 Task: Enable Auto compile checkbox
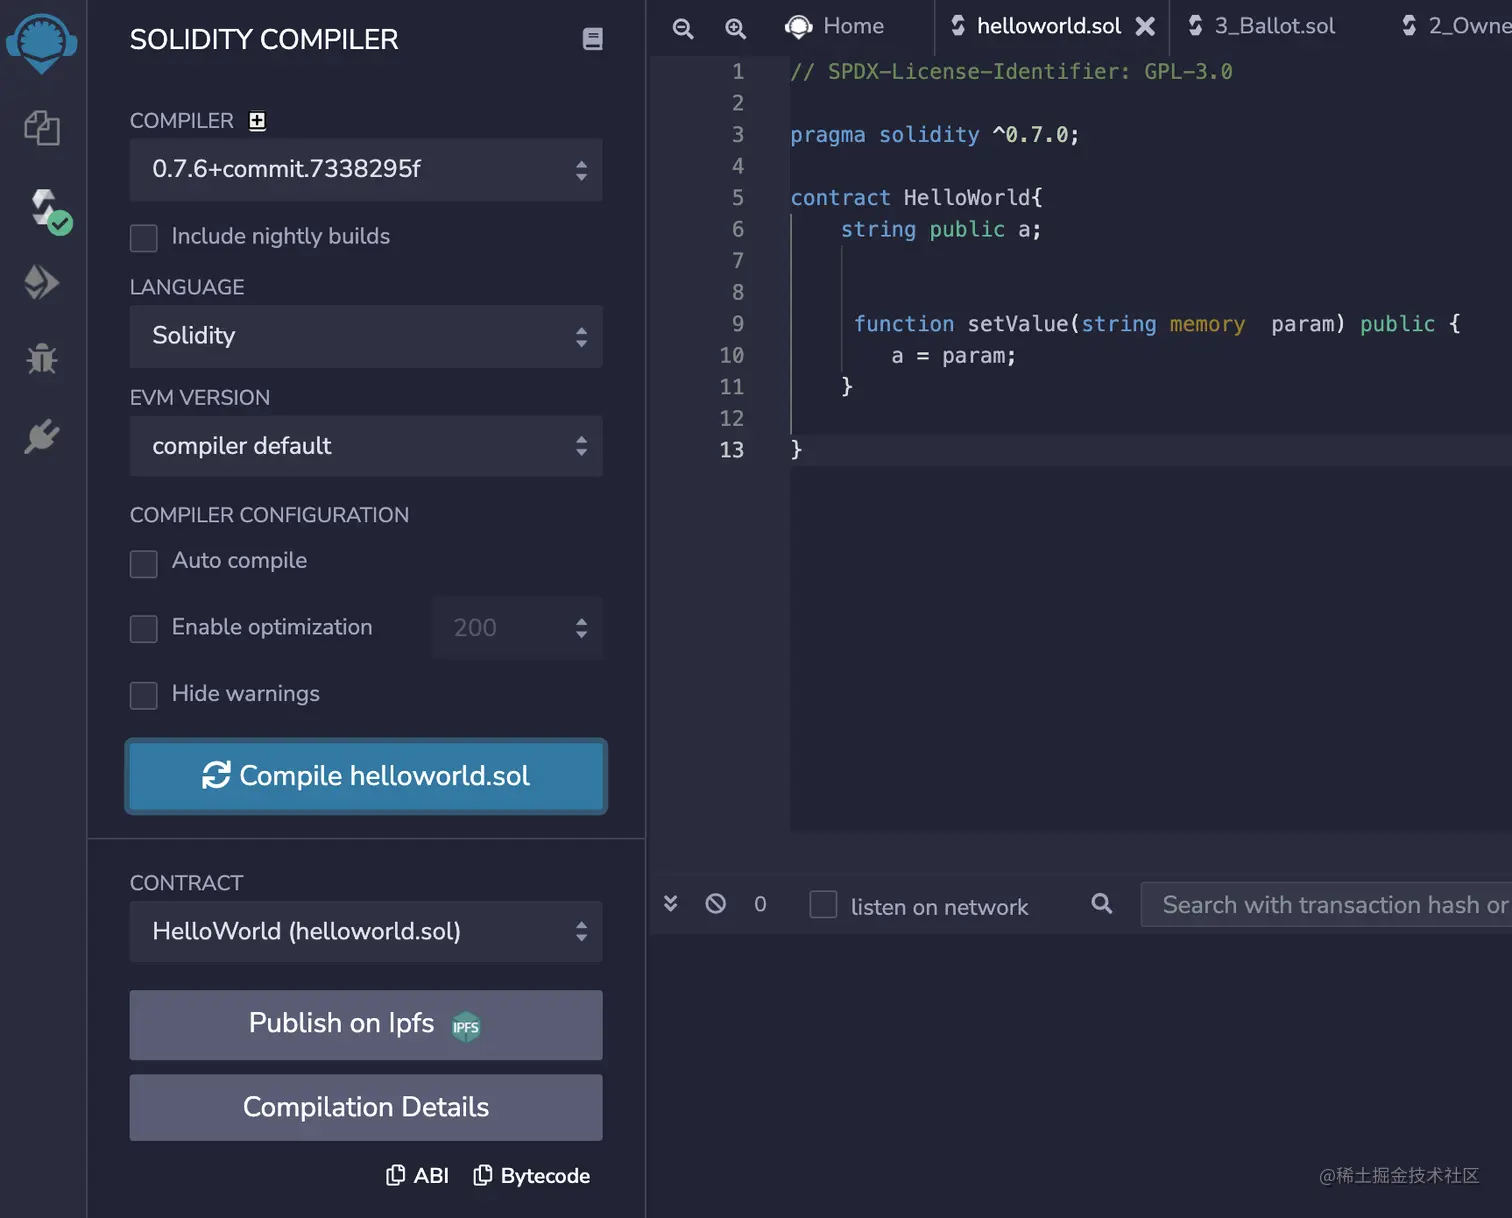tap(144, 564)
